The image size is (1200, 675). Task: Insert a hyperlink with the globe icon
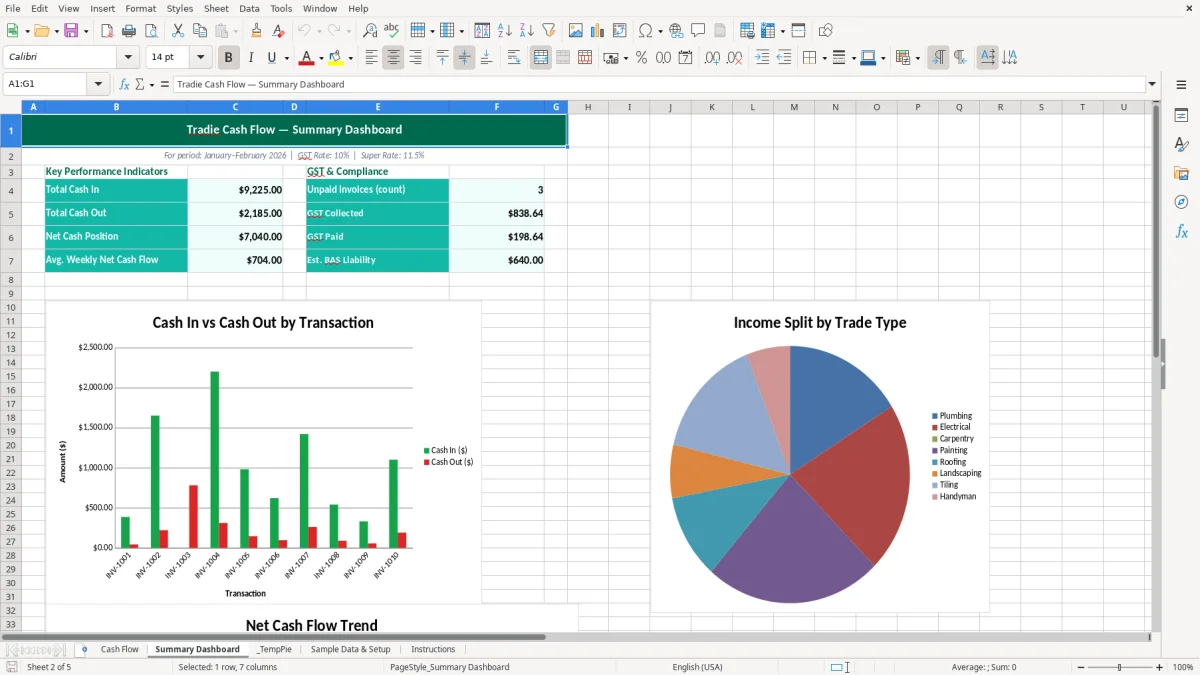(676, 31)
